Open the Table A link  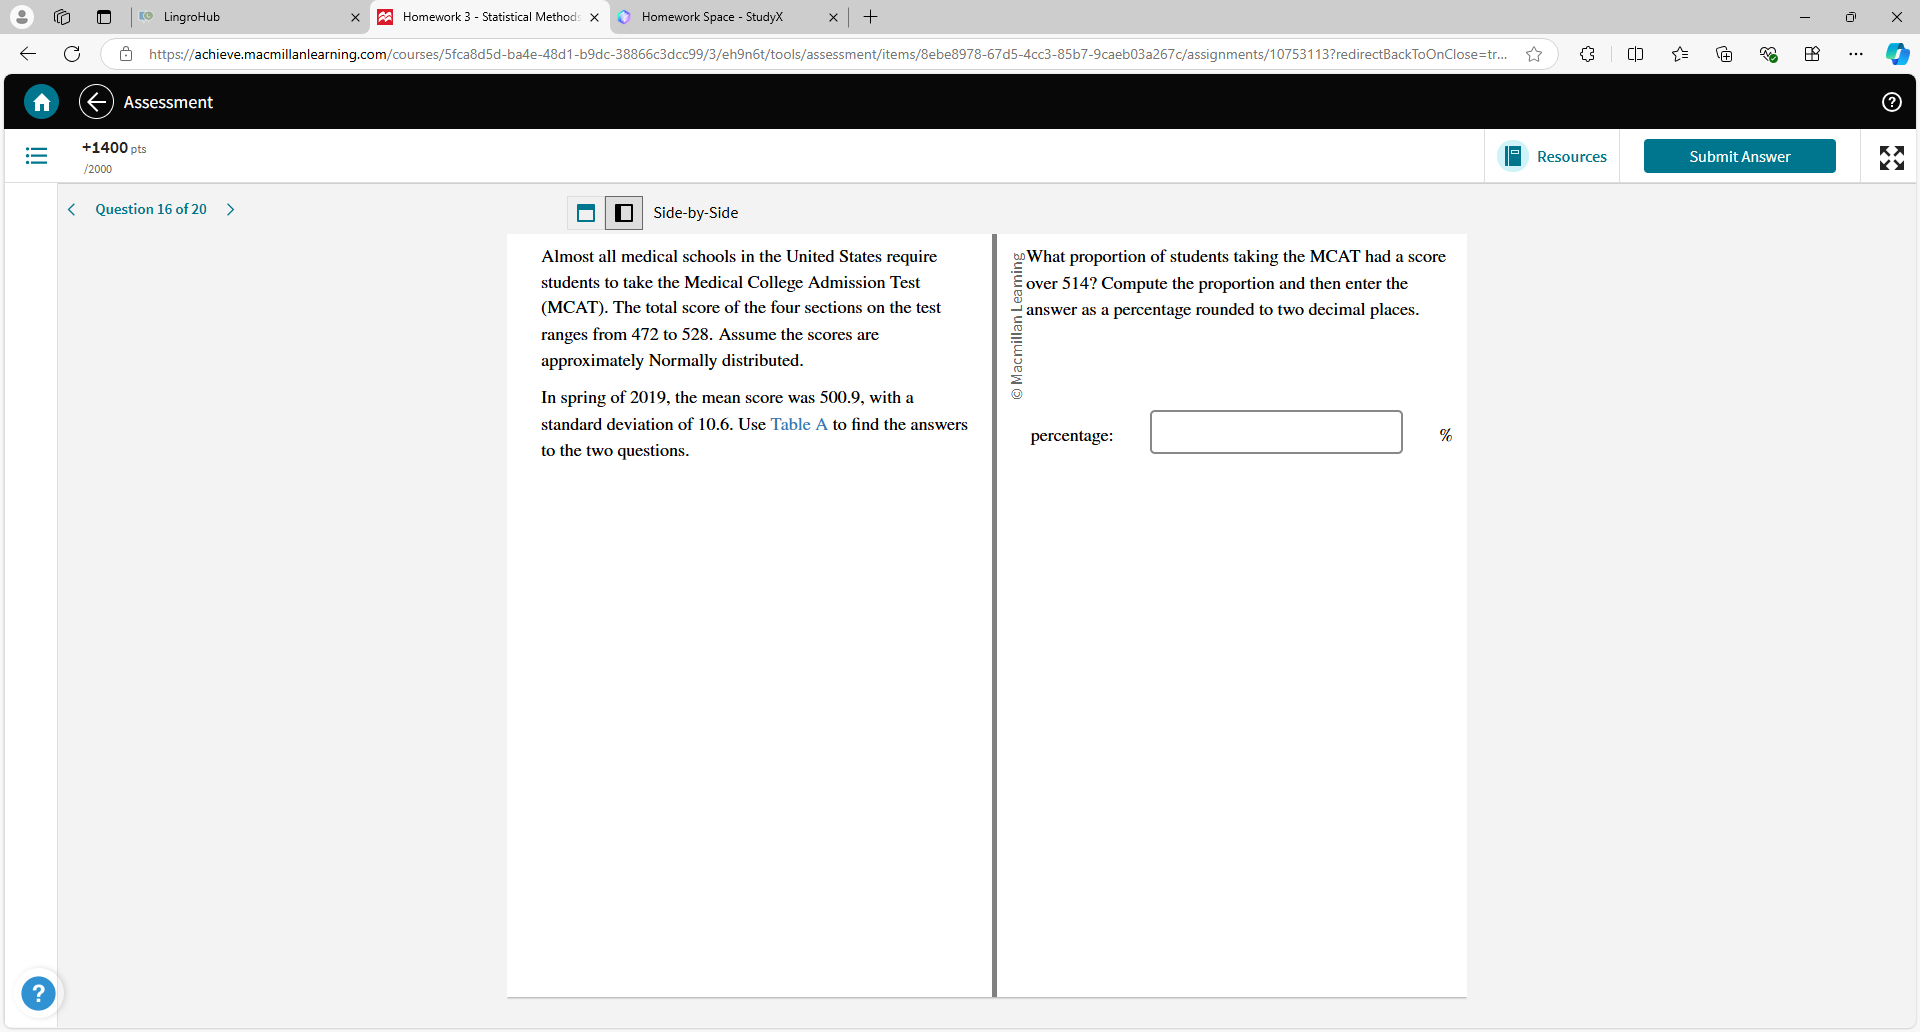click(x=799, y=424)
